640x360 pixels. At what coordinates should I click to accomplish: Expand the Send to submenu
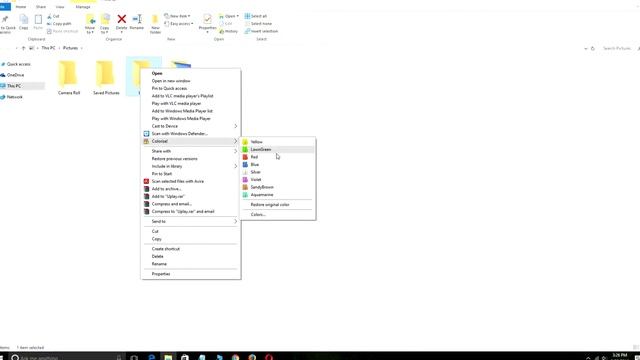[191, 221]
